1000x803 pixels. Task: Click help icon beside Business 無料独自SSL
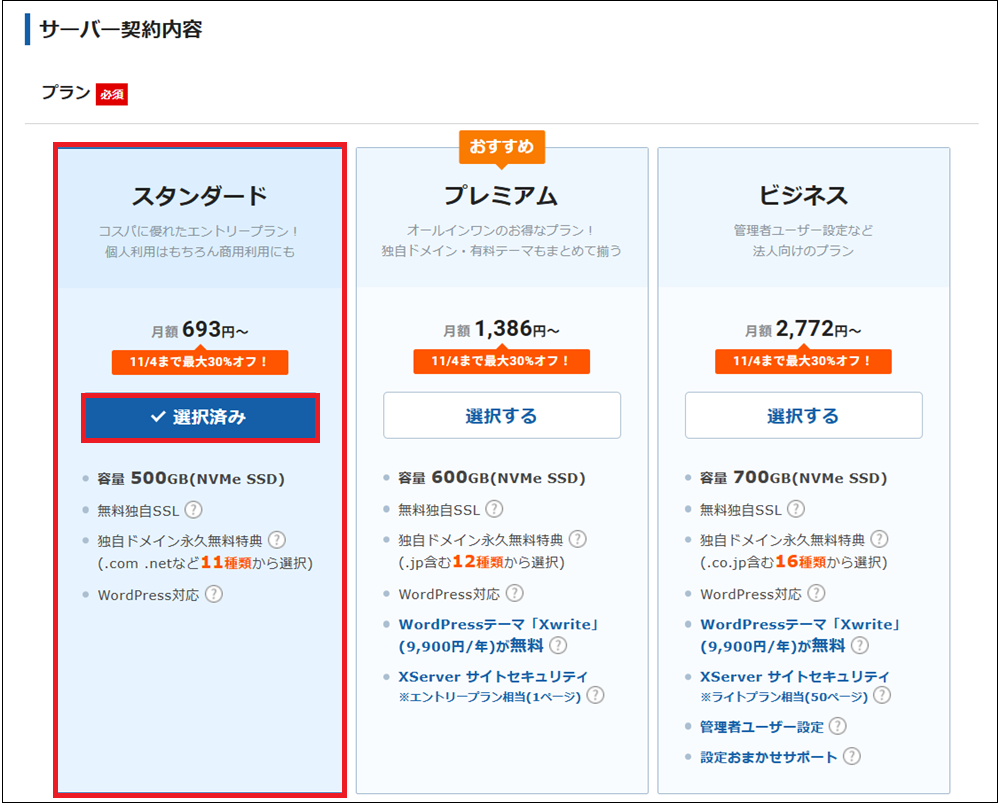tap(796, 509)
